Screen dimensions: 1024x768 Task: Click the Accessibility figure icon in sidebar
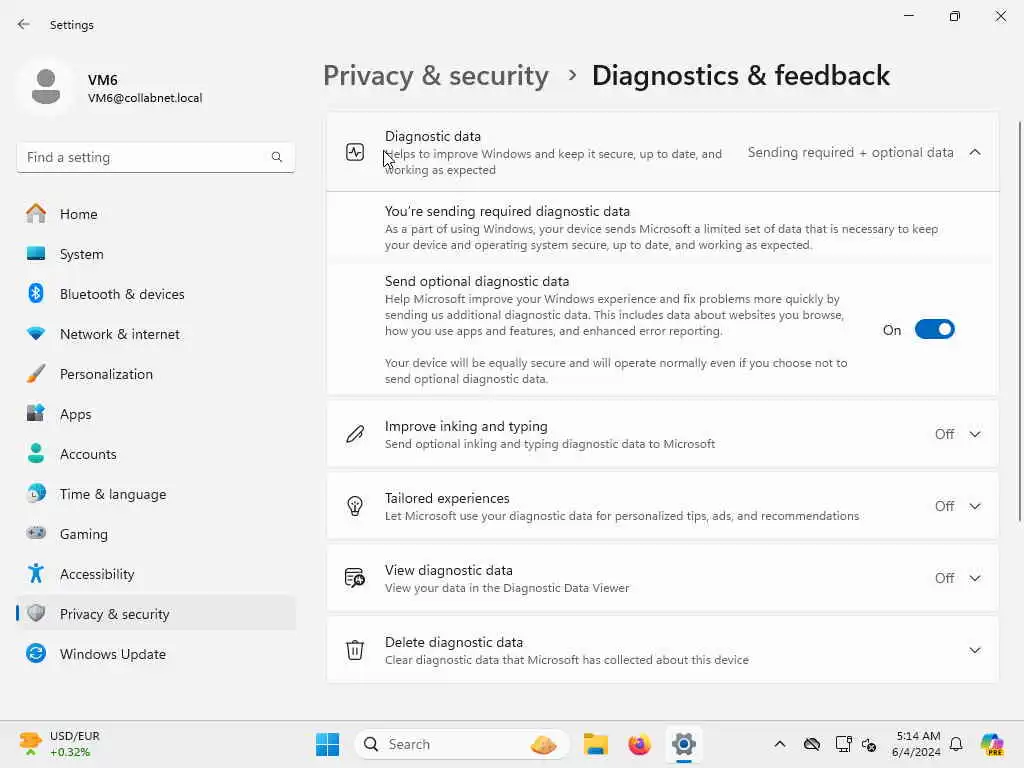tap(36, 573)
